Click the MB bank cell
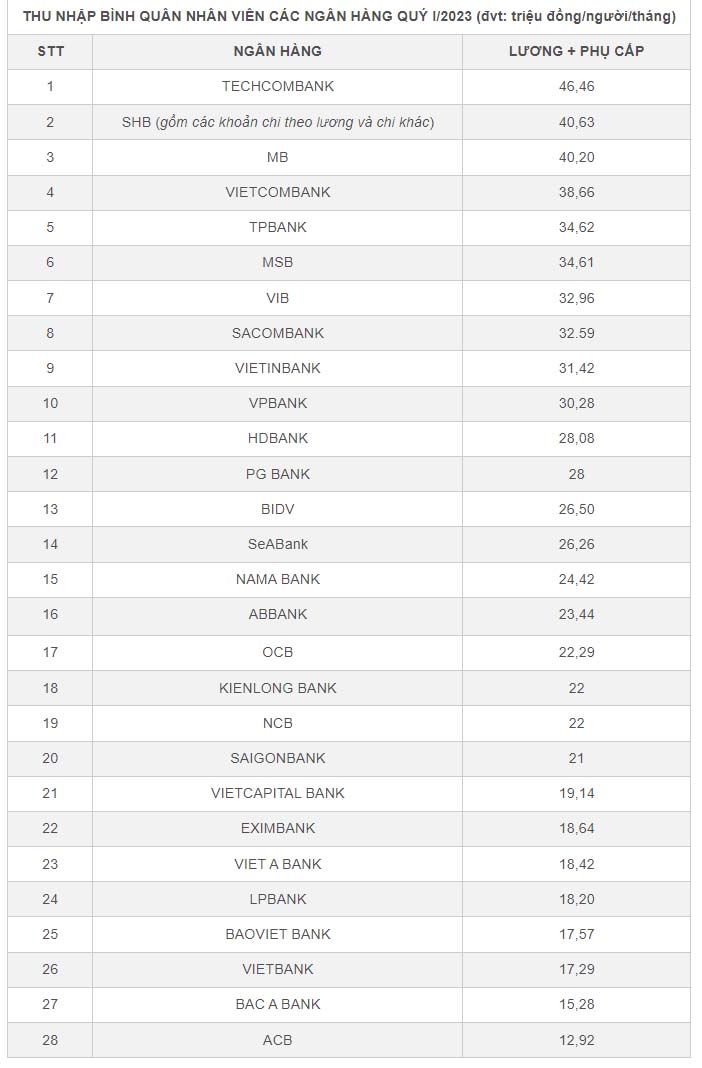The image size is (702, 1068). pyautogui.click(x=277, y=157)
